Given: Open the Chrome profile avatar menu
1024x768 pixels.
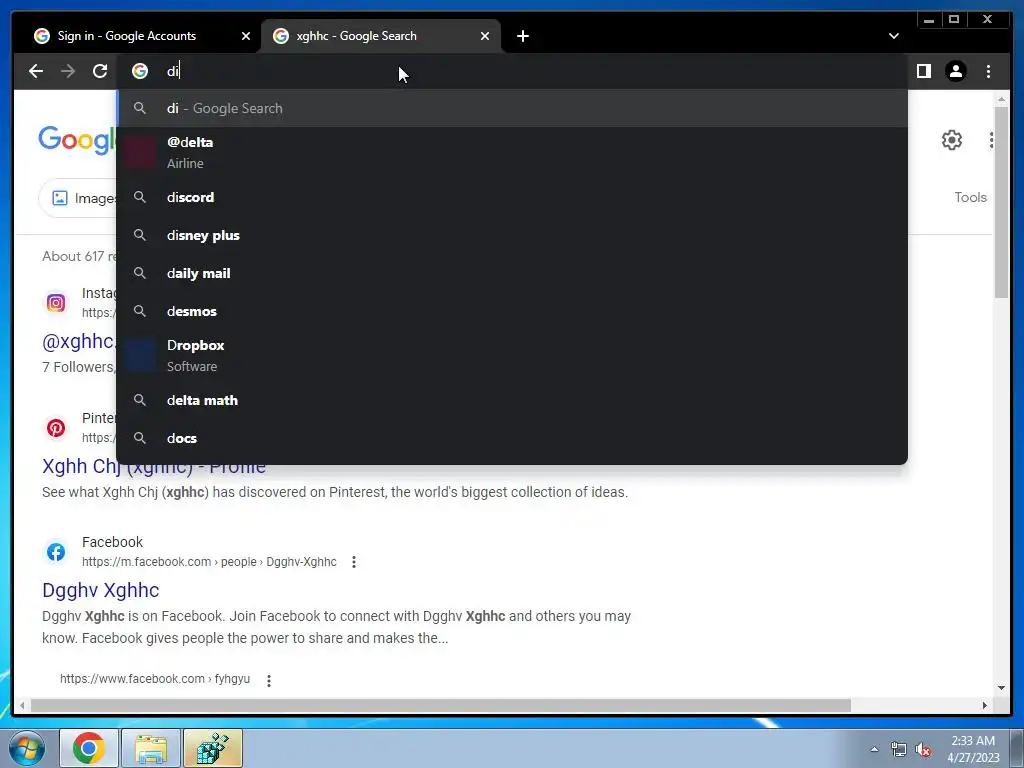Looking at the screenshot, I should tap(955, 71).
